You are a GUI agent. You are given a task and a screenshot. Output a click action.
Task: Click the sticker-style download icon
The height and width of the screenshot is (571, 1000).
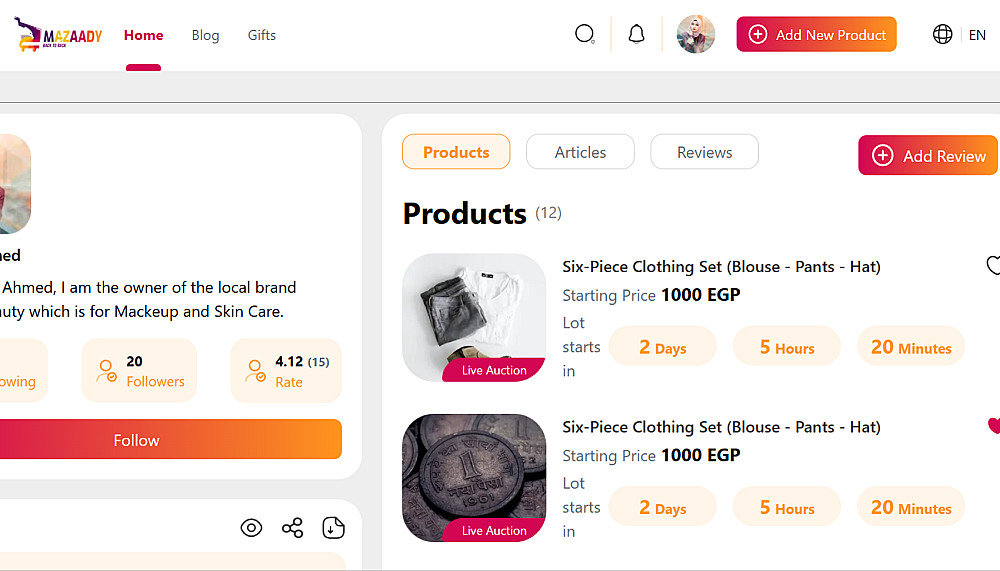click(334, 527)
